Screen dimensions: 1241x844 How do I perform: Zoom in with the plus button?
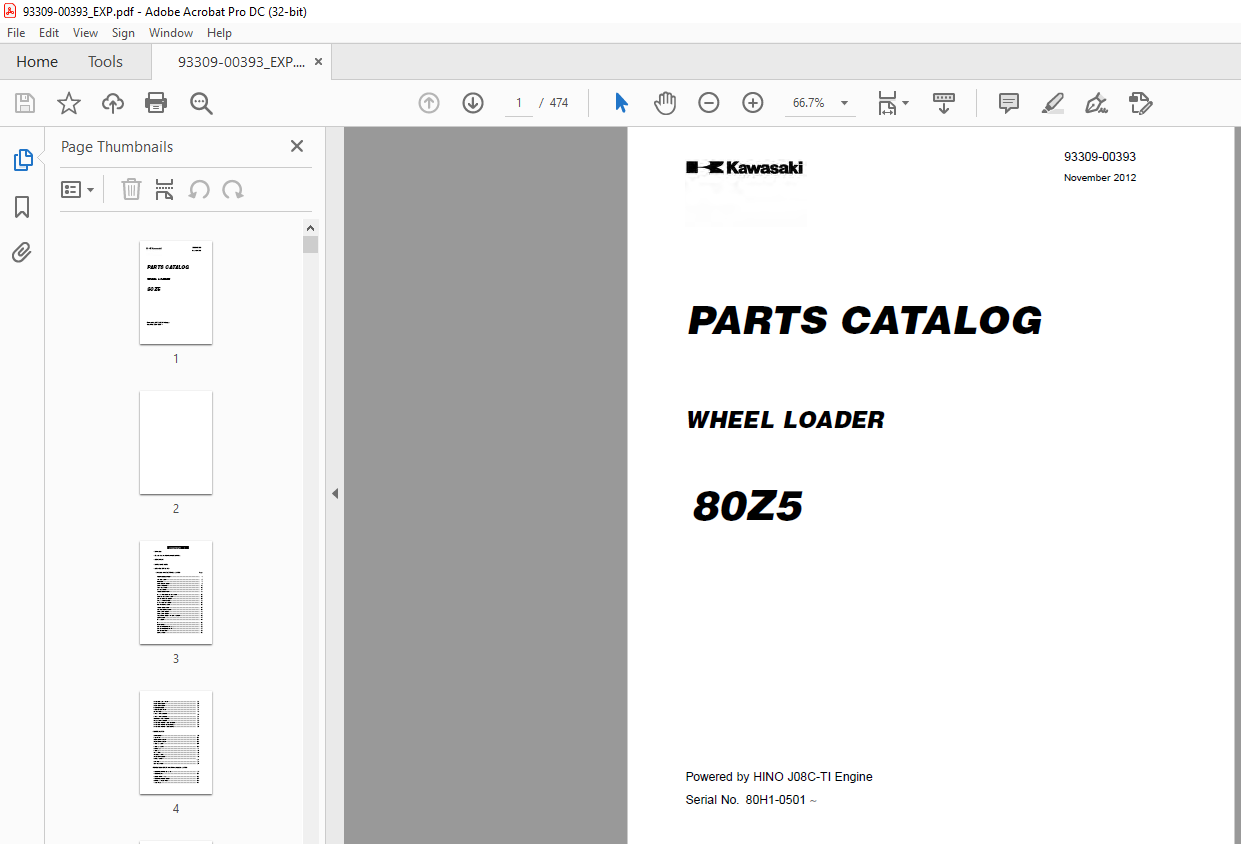coord(753,103)
